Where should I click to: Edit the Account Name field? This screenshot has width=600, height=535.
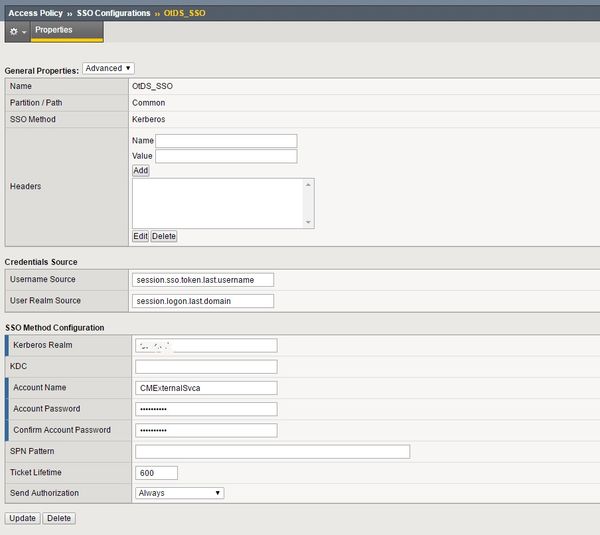(205, 388)
